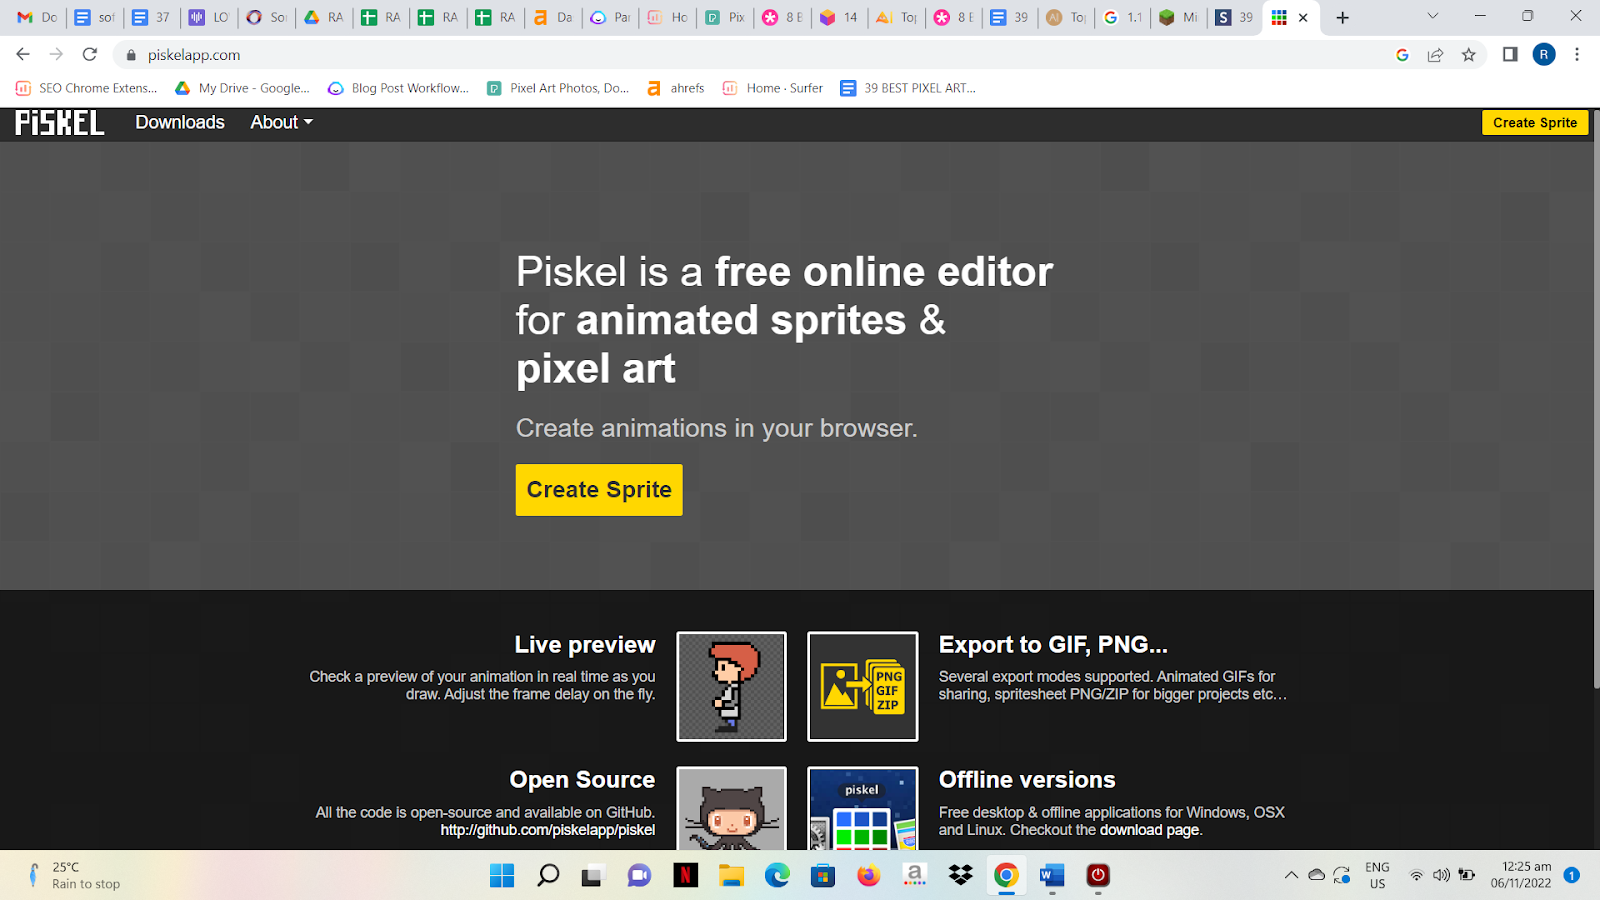Click the large yellow Create Sprite button
The width and height of the screenshot is (1600, 900).
coord(599,490)
